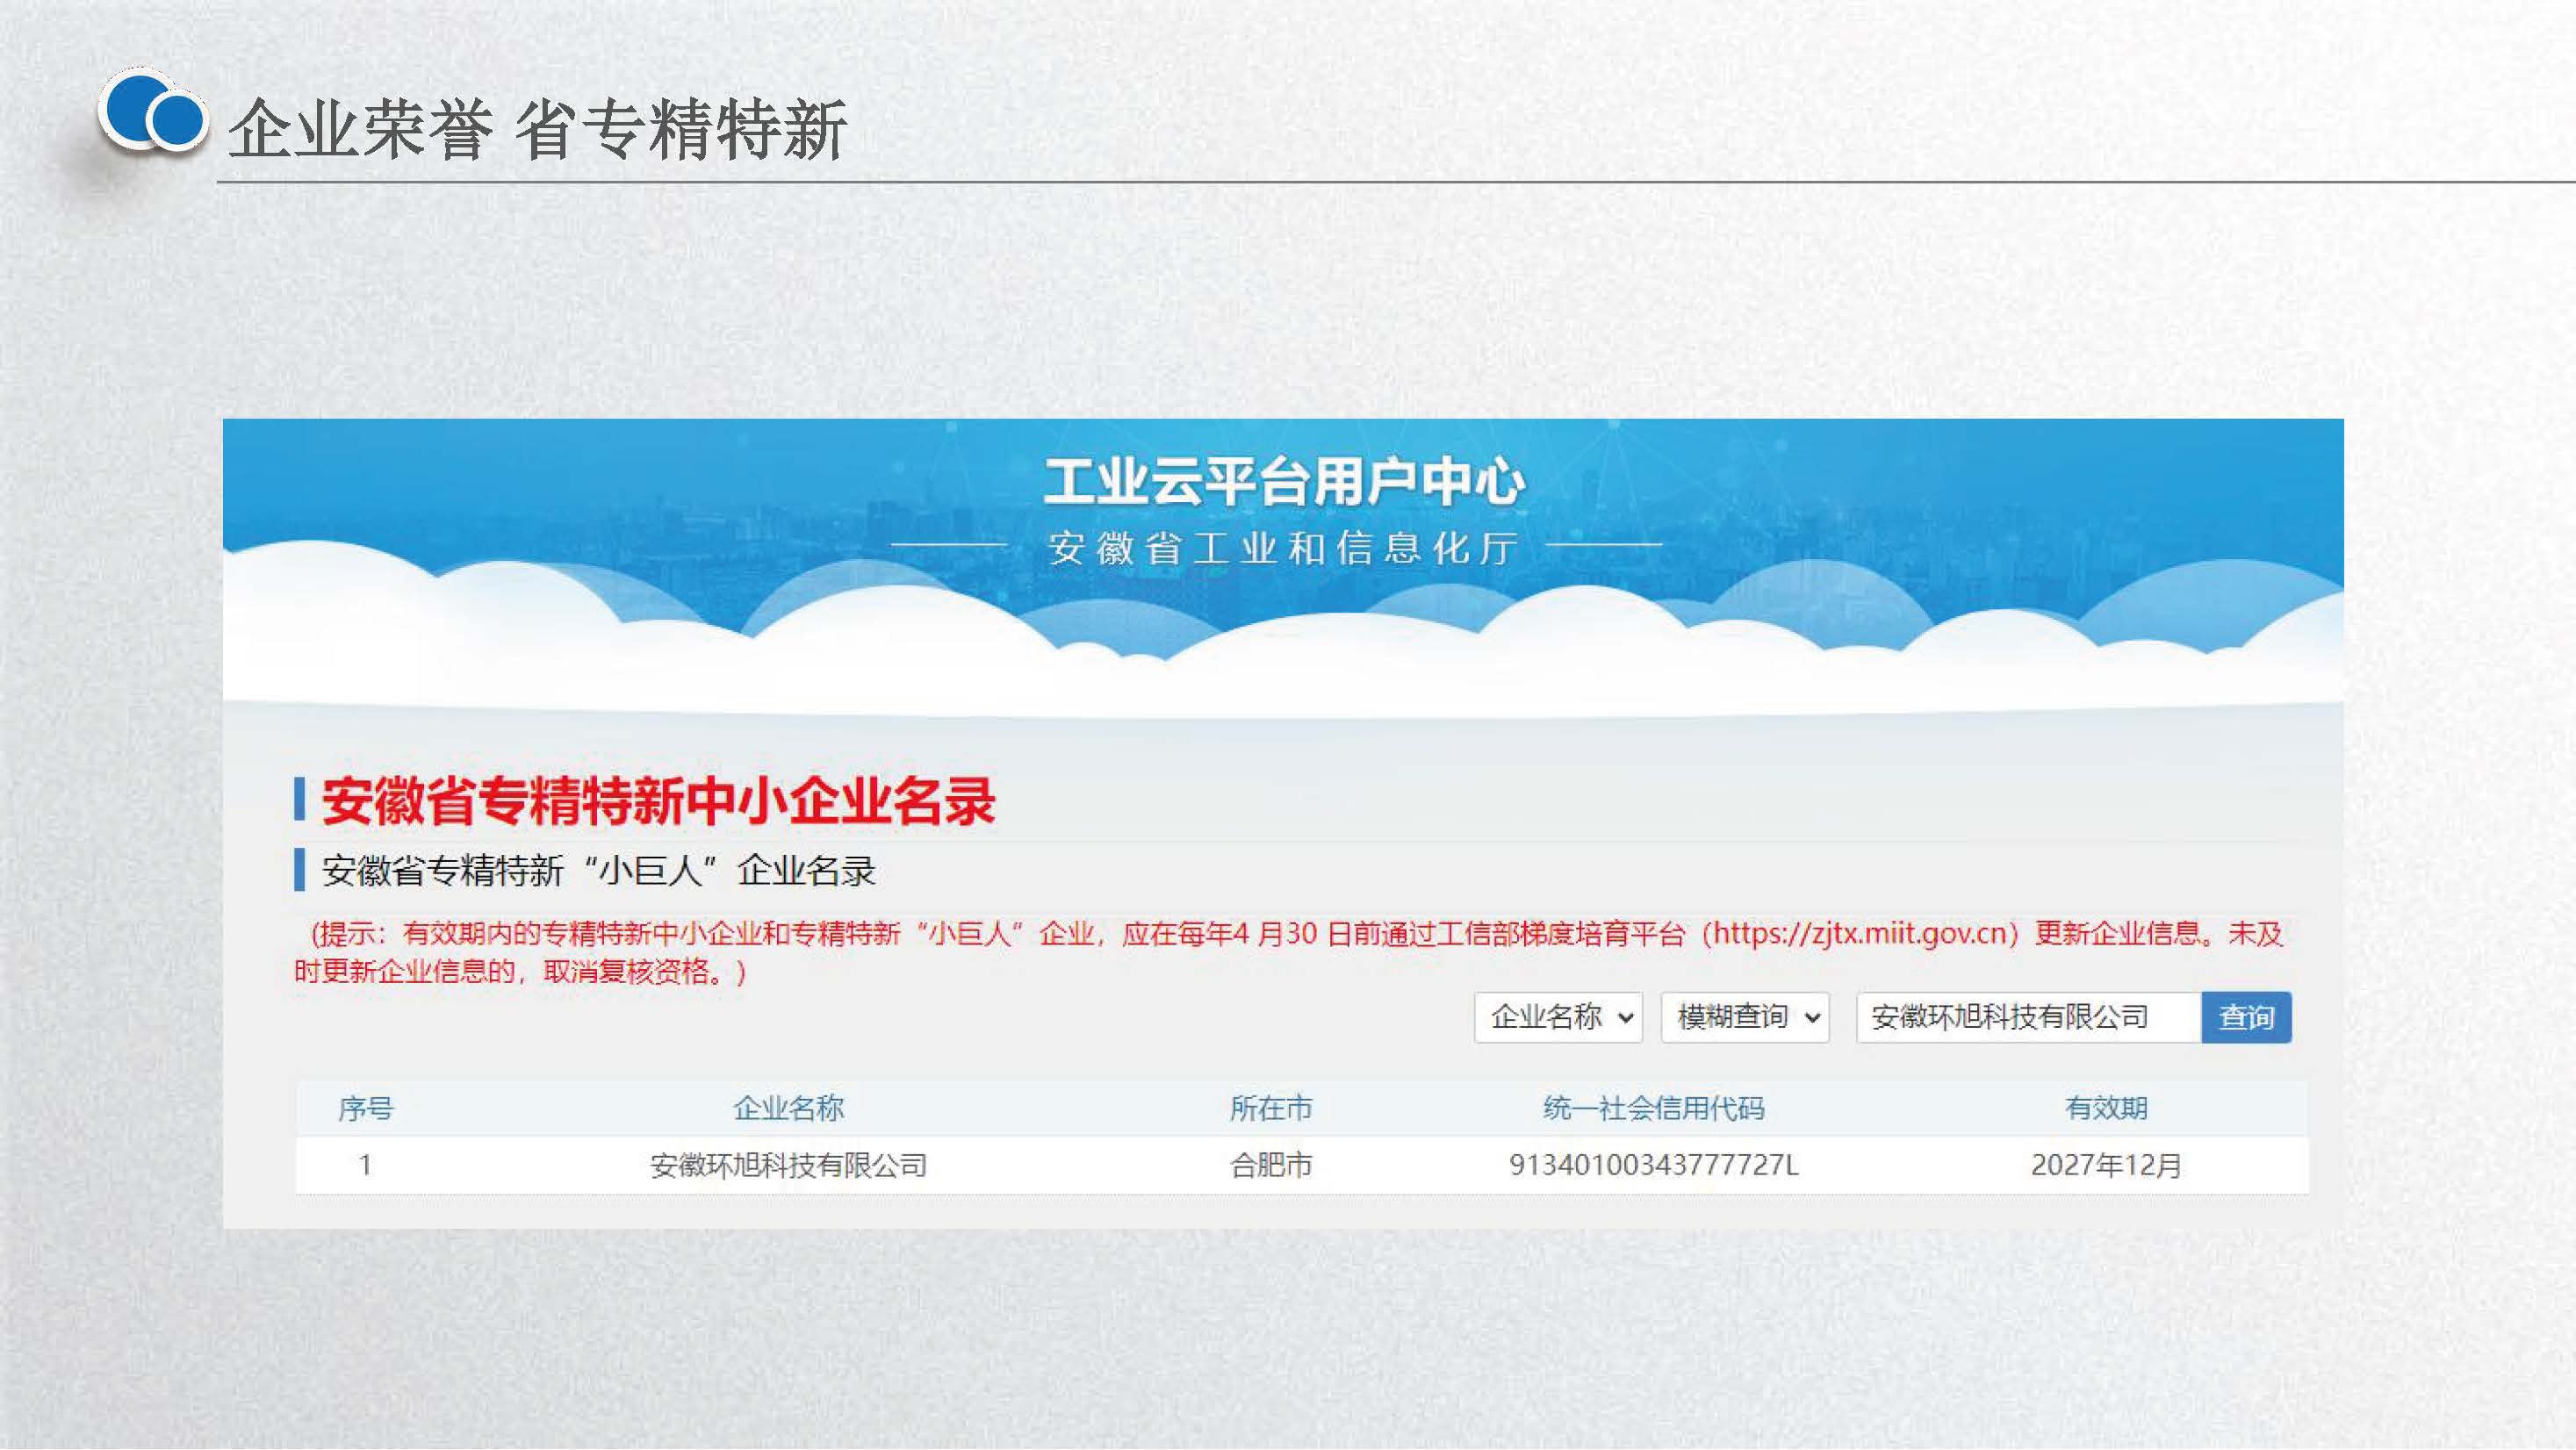Click the https://zjtx.miit.gov.cn URL in the red notice
This screenshot has height=1450, width=2576.
coord(1860,934)
